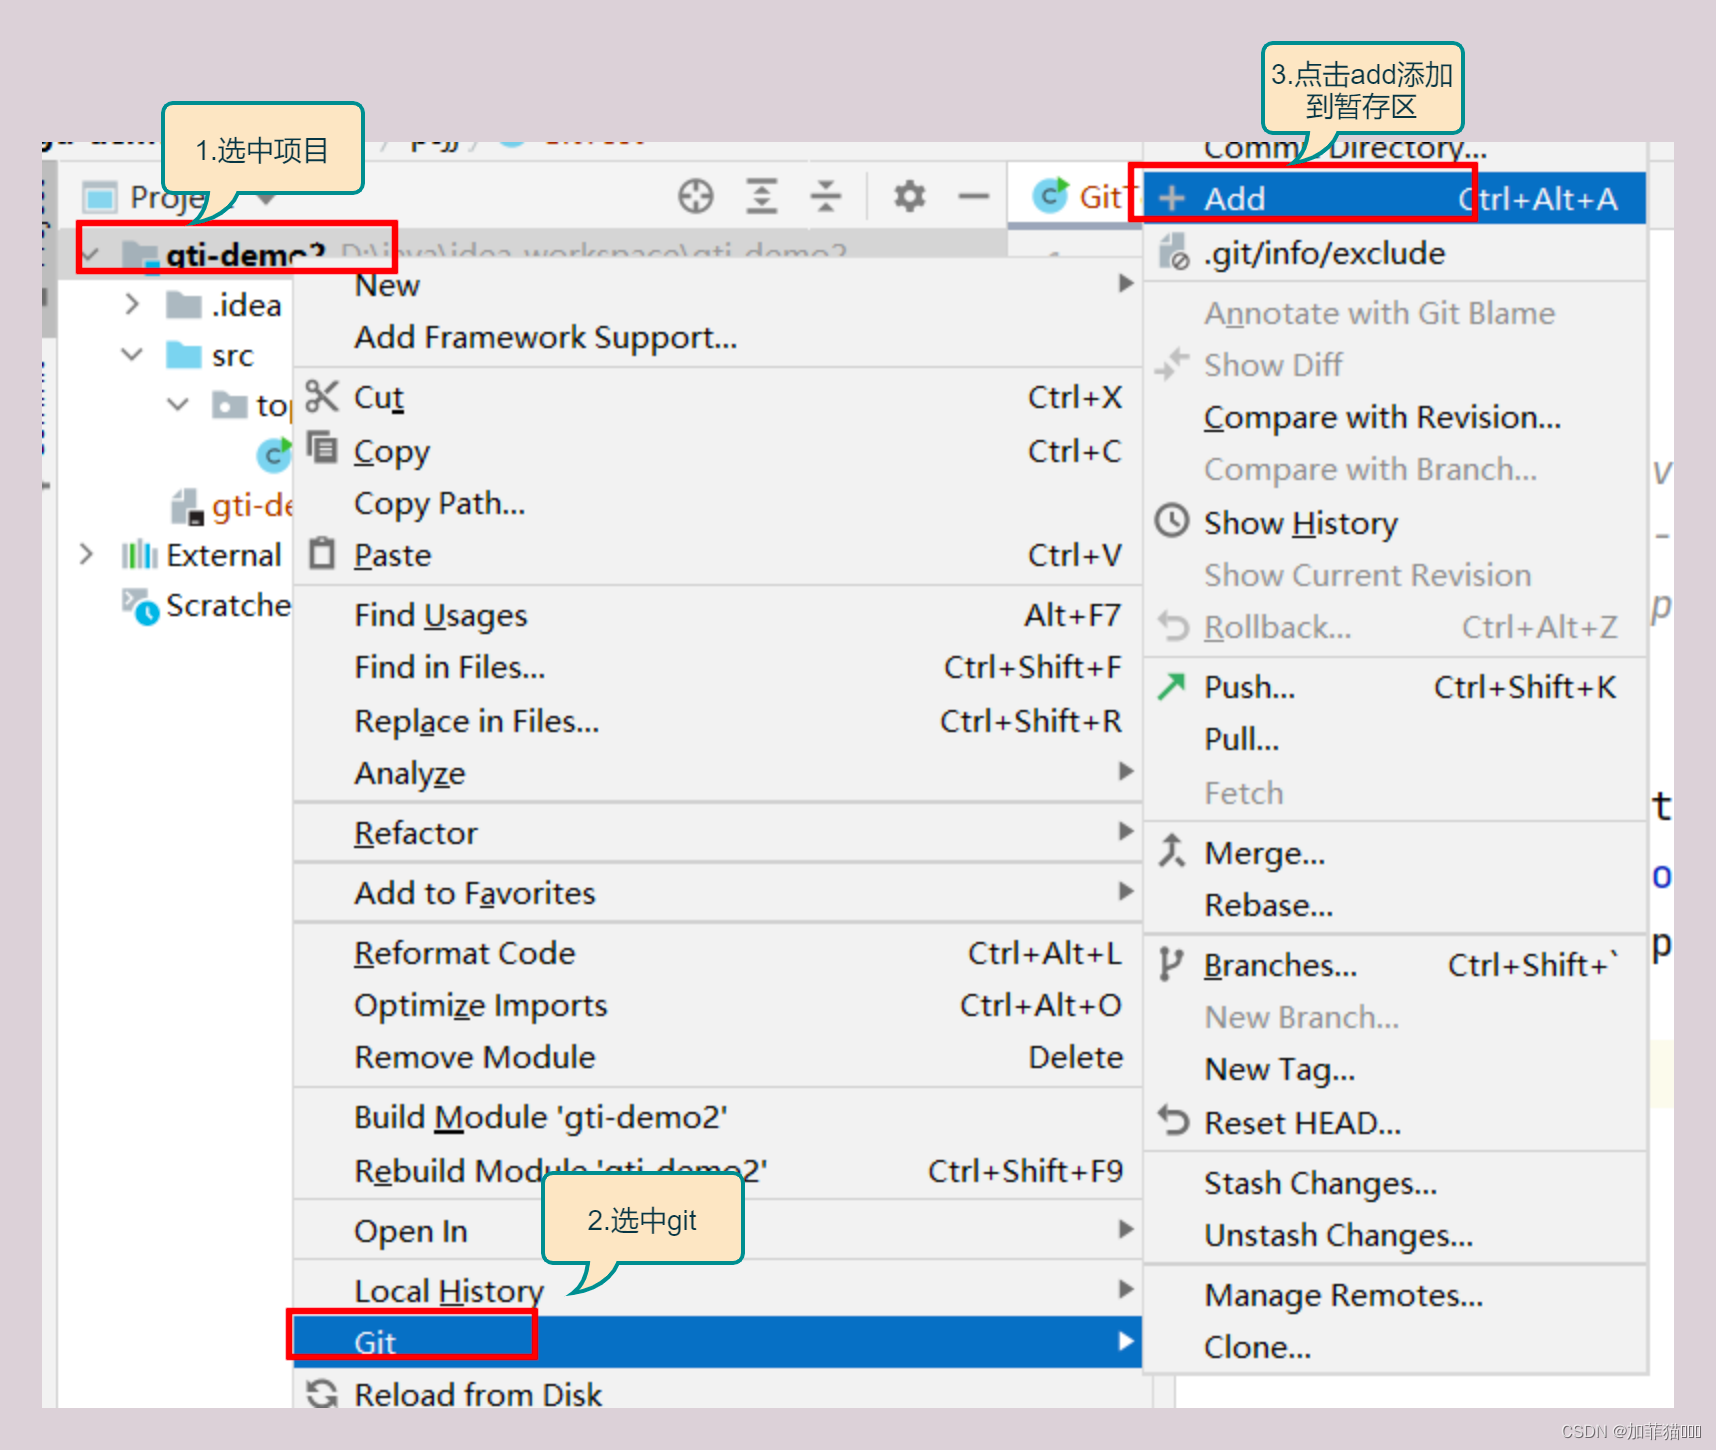Open the New submenu arrow

coord(1125,284)
